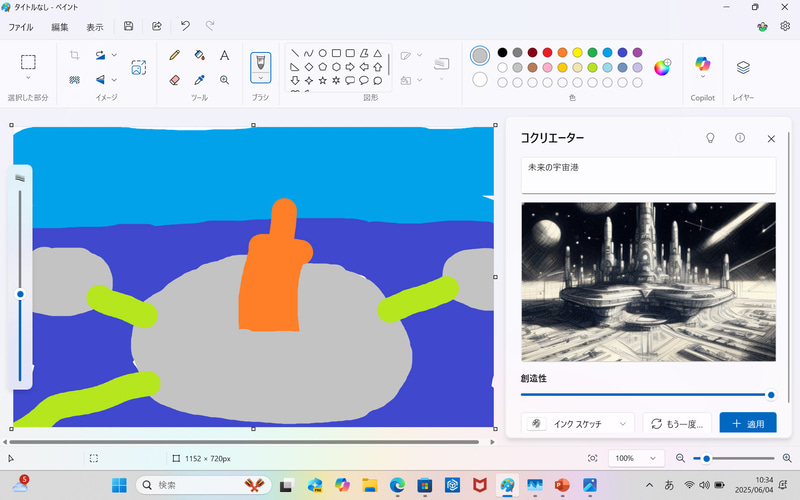800x500 pixels.
Task: Click the lightbulb icon in Cocreator panel
Action: click(x=710, y=138)
